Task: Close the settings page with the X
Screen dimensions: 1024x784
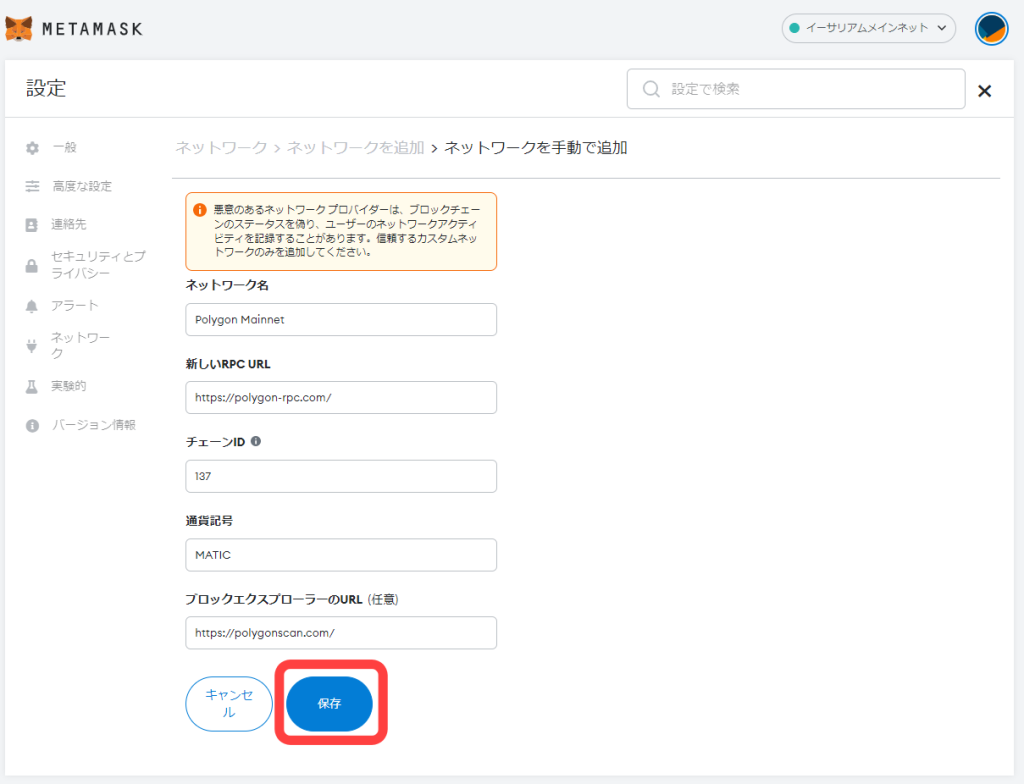Action: coord(984,91)
